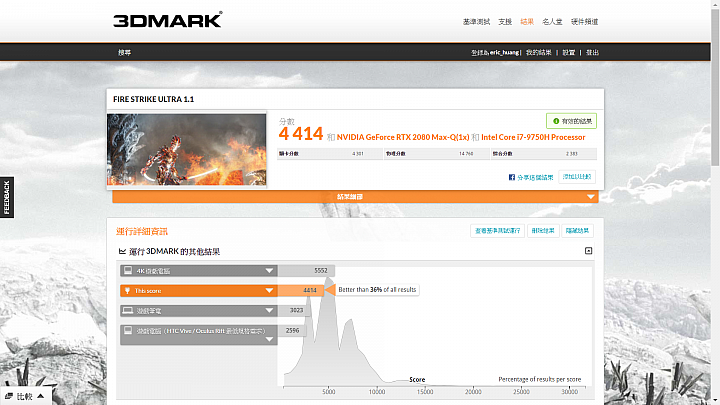
Task: Click the hide result button
Action: coord(577,231)
